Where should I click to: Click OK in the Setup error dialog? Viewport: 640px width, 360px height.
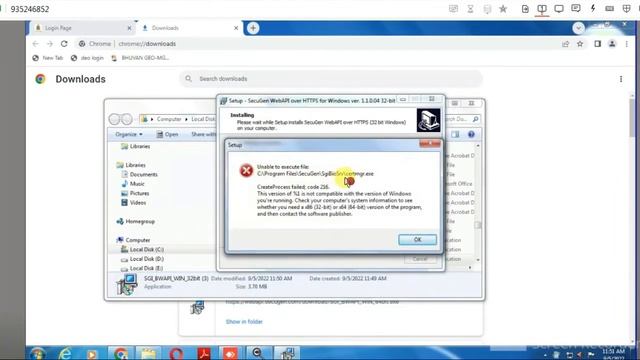tap(417, 240)
